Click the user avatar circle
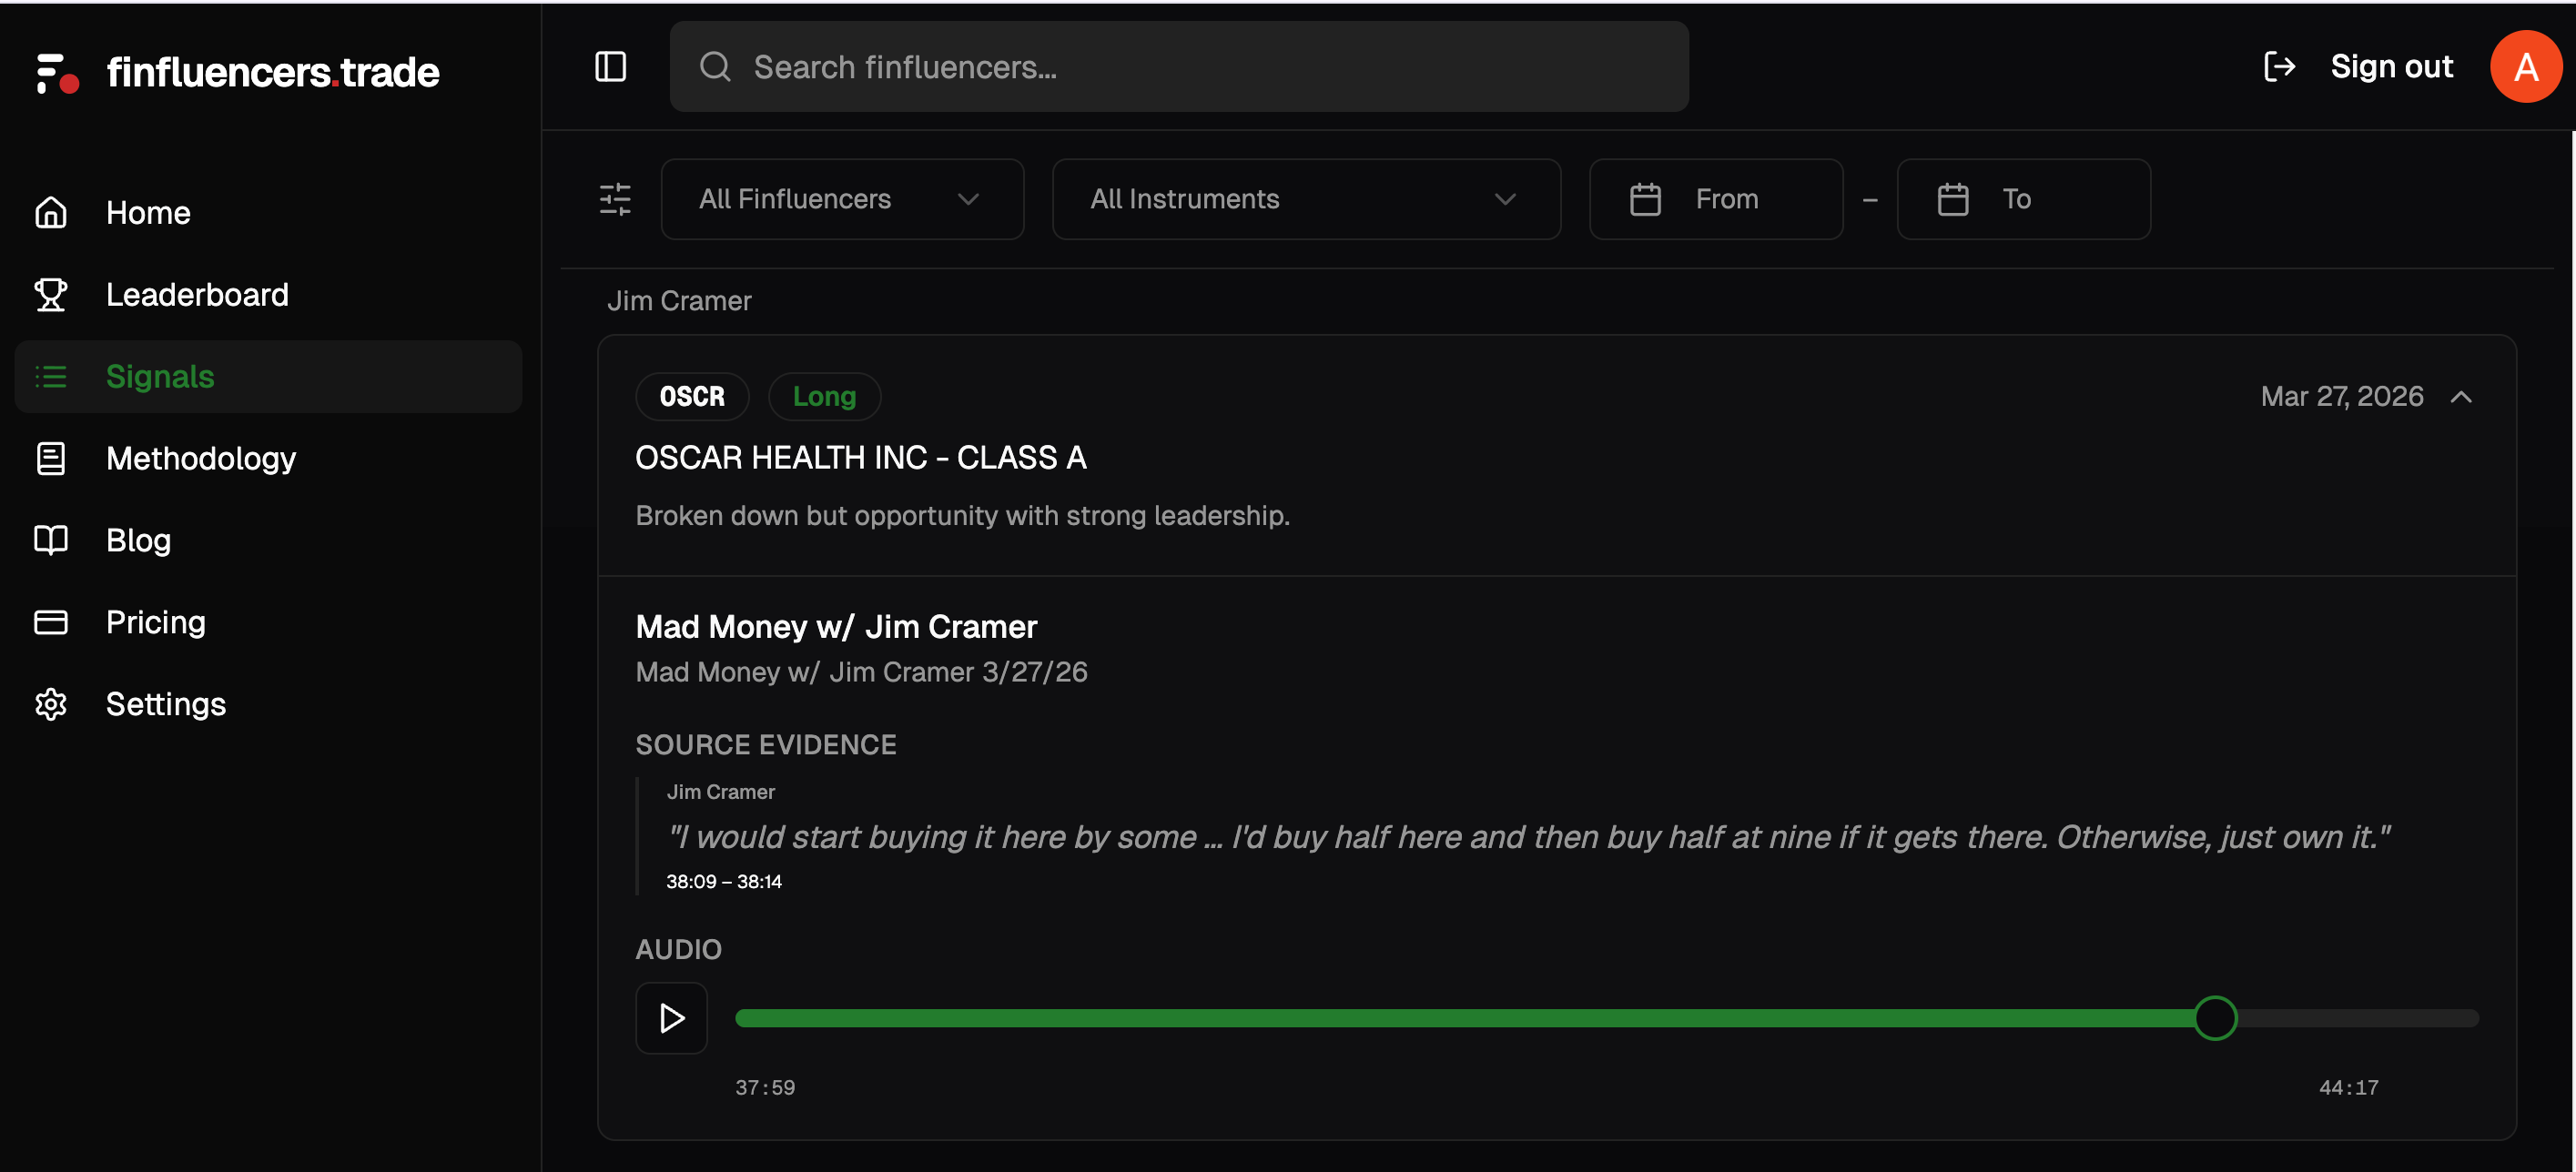Viewport: 2576px width, 1172px height. tap(2525, 67)
